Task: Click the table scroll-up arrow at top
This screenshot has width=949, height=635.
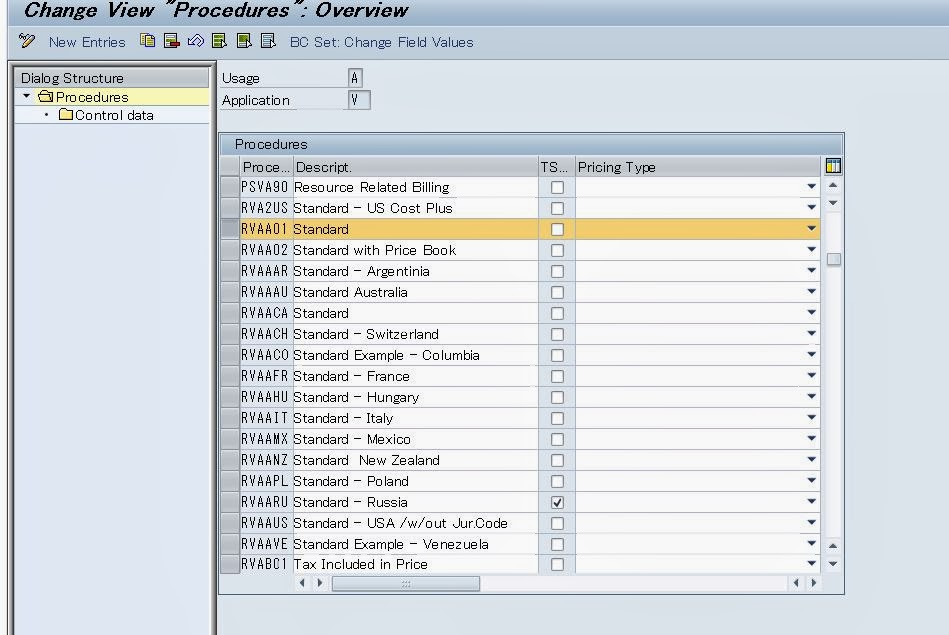Action: coord(833,185)
